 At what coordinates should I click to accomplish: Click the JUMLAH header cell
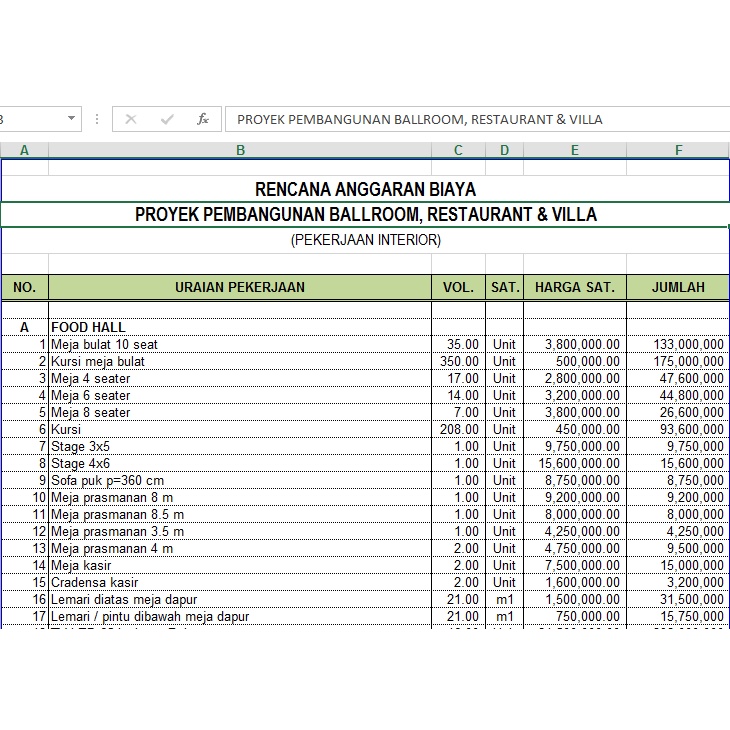click(x=678, y=287)
